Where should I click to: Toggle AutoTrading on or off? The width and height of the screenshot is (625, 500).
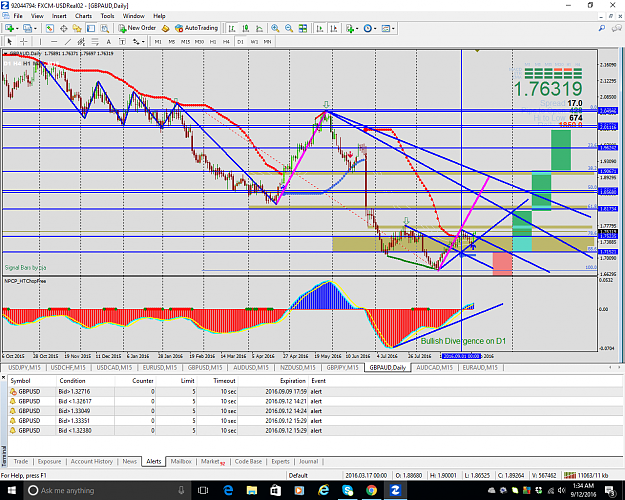(x=197, y=28)
